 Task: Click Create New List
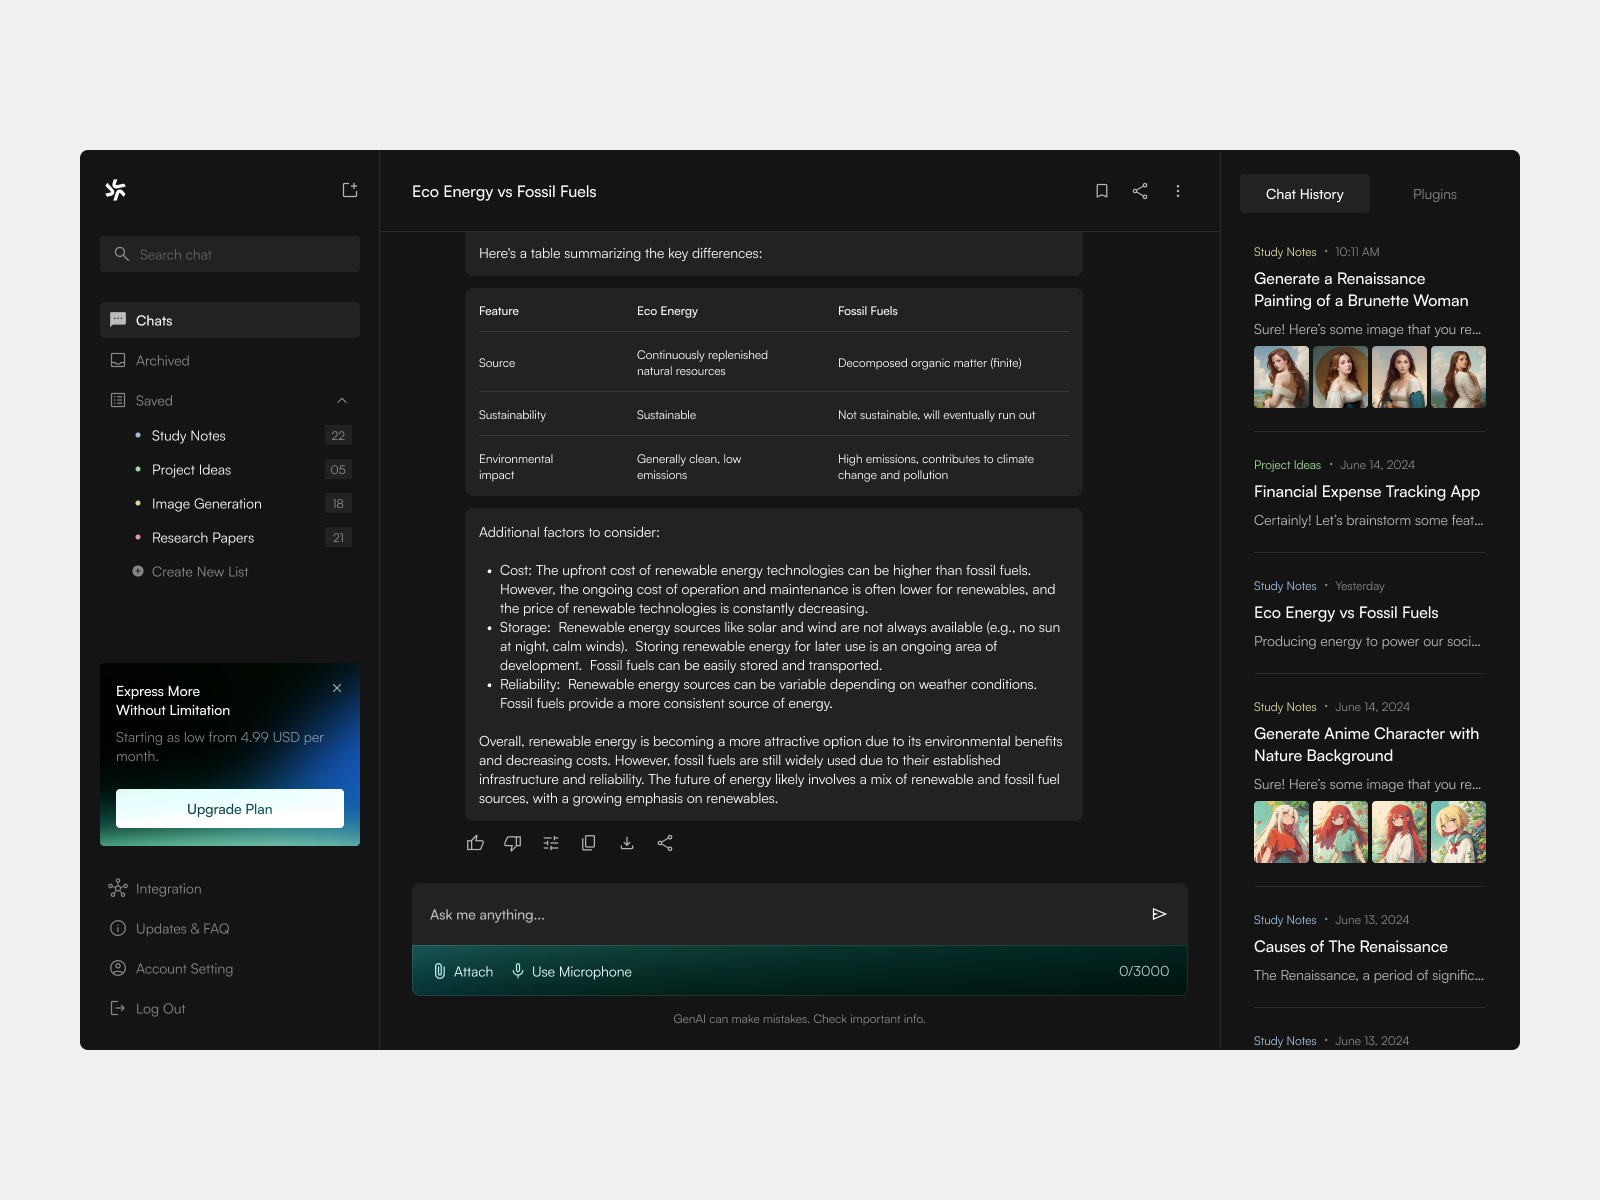pyautogui.click(x=199, y=572)
